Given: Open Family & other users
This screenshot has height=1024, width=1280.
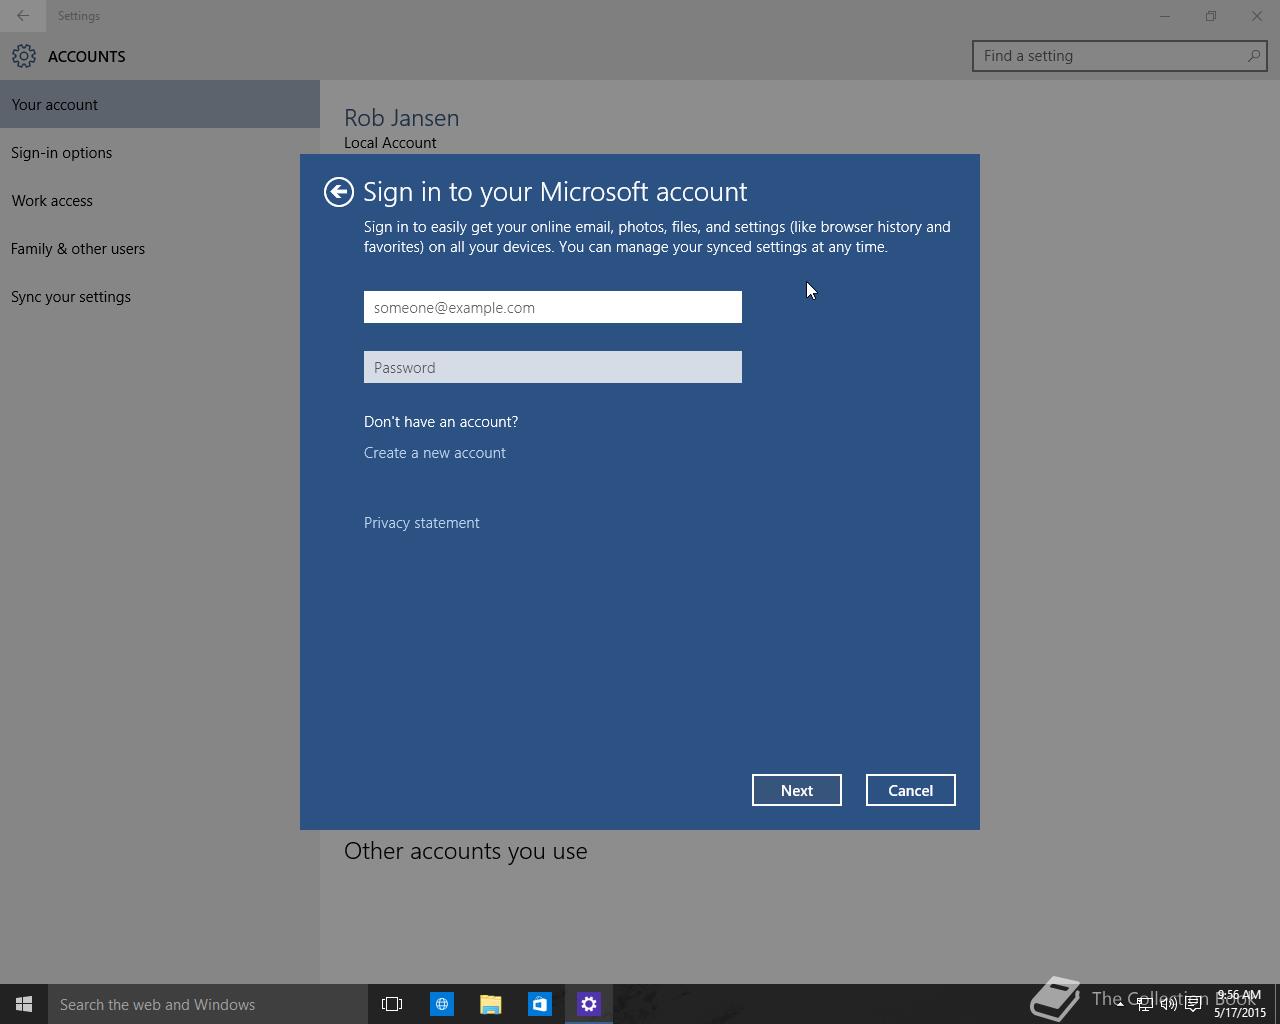Looking at the screenshot, I should pyautogui.click(x=160, y=248).
